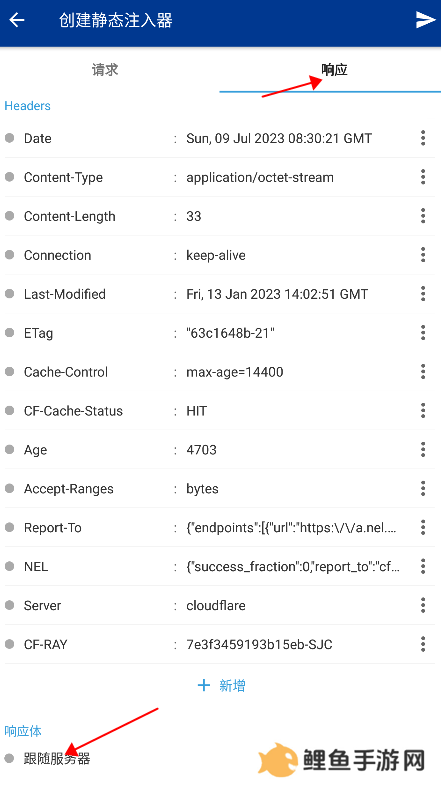Open the three-dot menu for Date header

[423, 138]
